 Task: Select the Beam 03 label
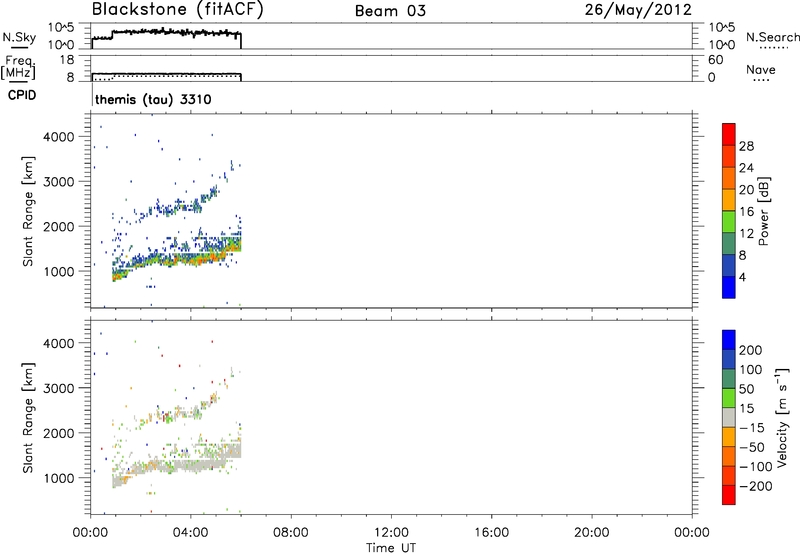tap(390, 11)
